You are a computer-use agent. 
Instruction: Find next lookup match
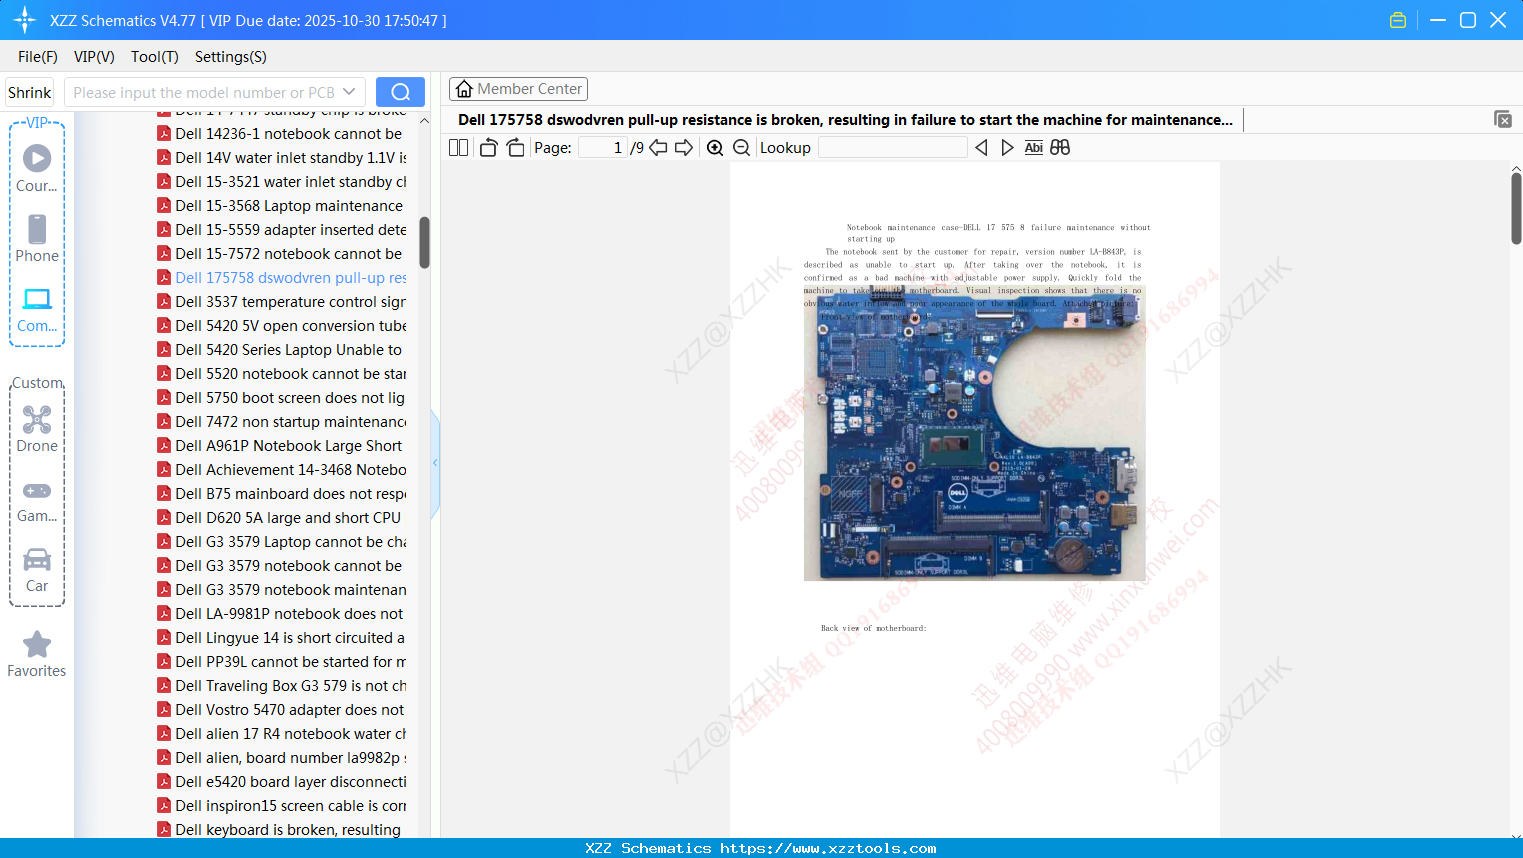[1007, 147]
